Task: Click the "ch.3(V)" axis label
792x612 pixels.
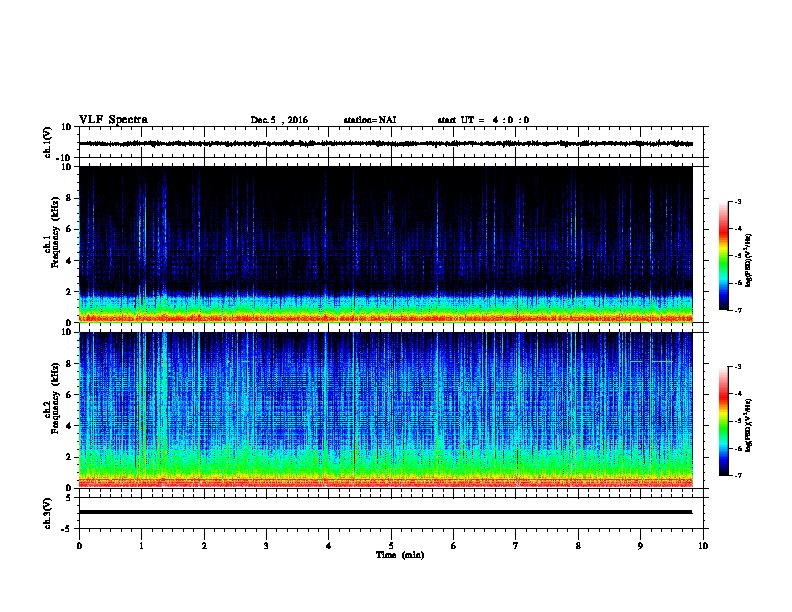Action: [47, 514]
